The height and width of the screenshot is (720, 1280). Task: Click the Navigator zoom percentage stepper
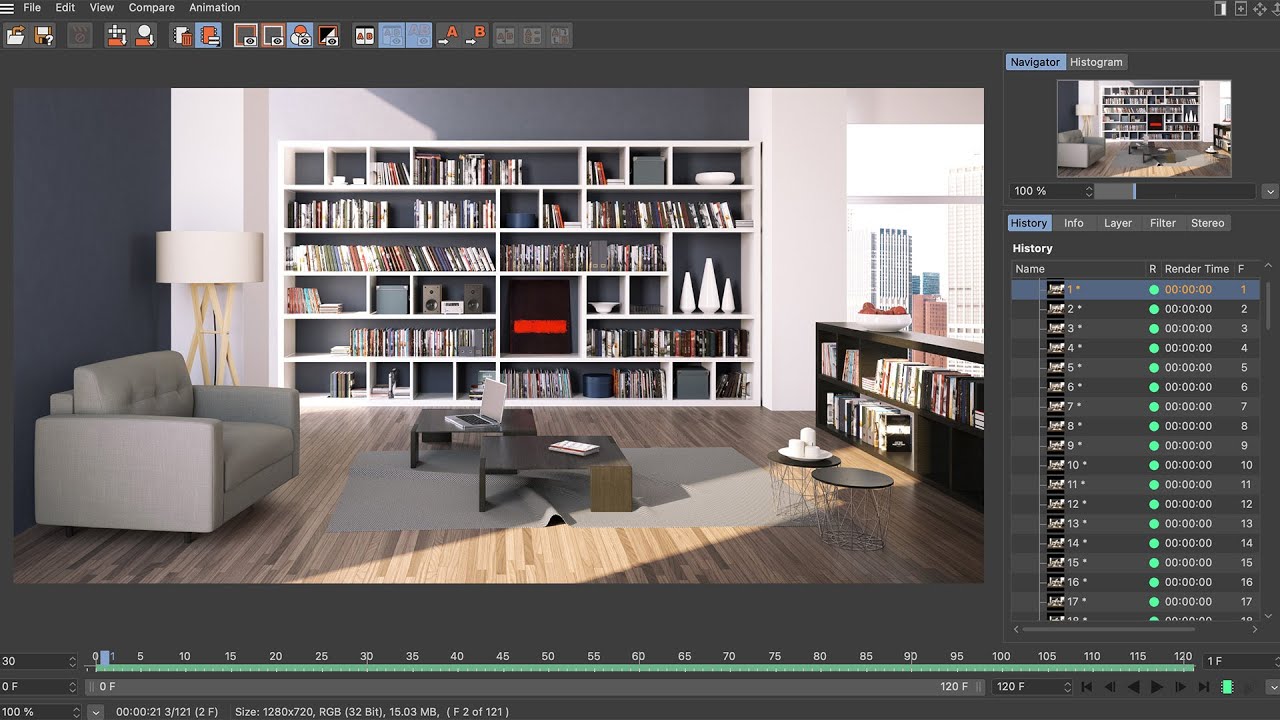pos(1089,191)
